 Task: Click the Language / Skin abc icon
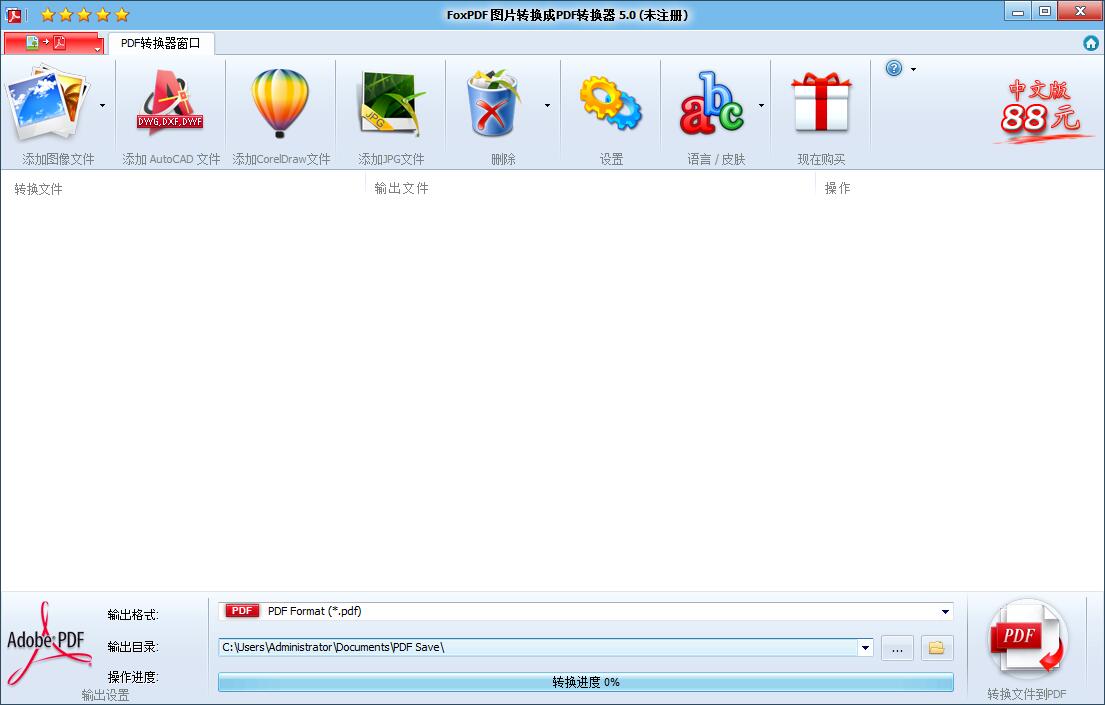coord(711,104)
